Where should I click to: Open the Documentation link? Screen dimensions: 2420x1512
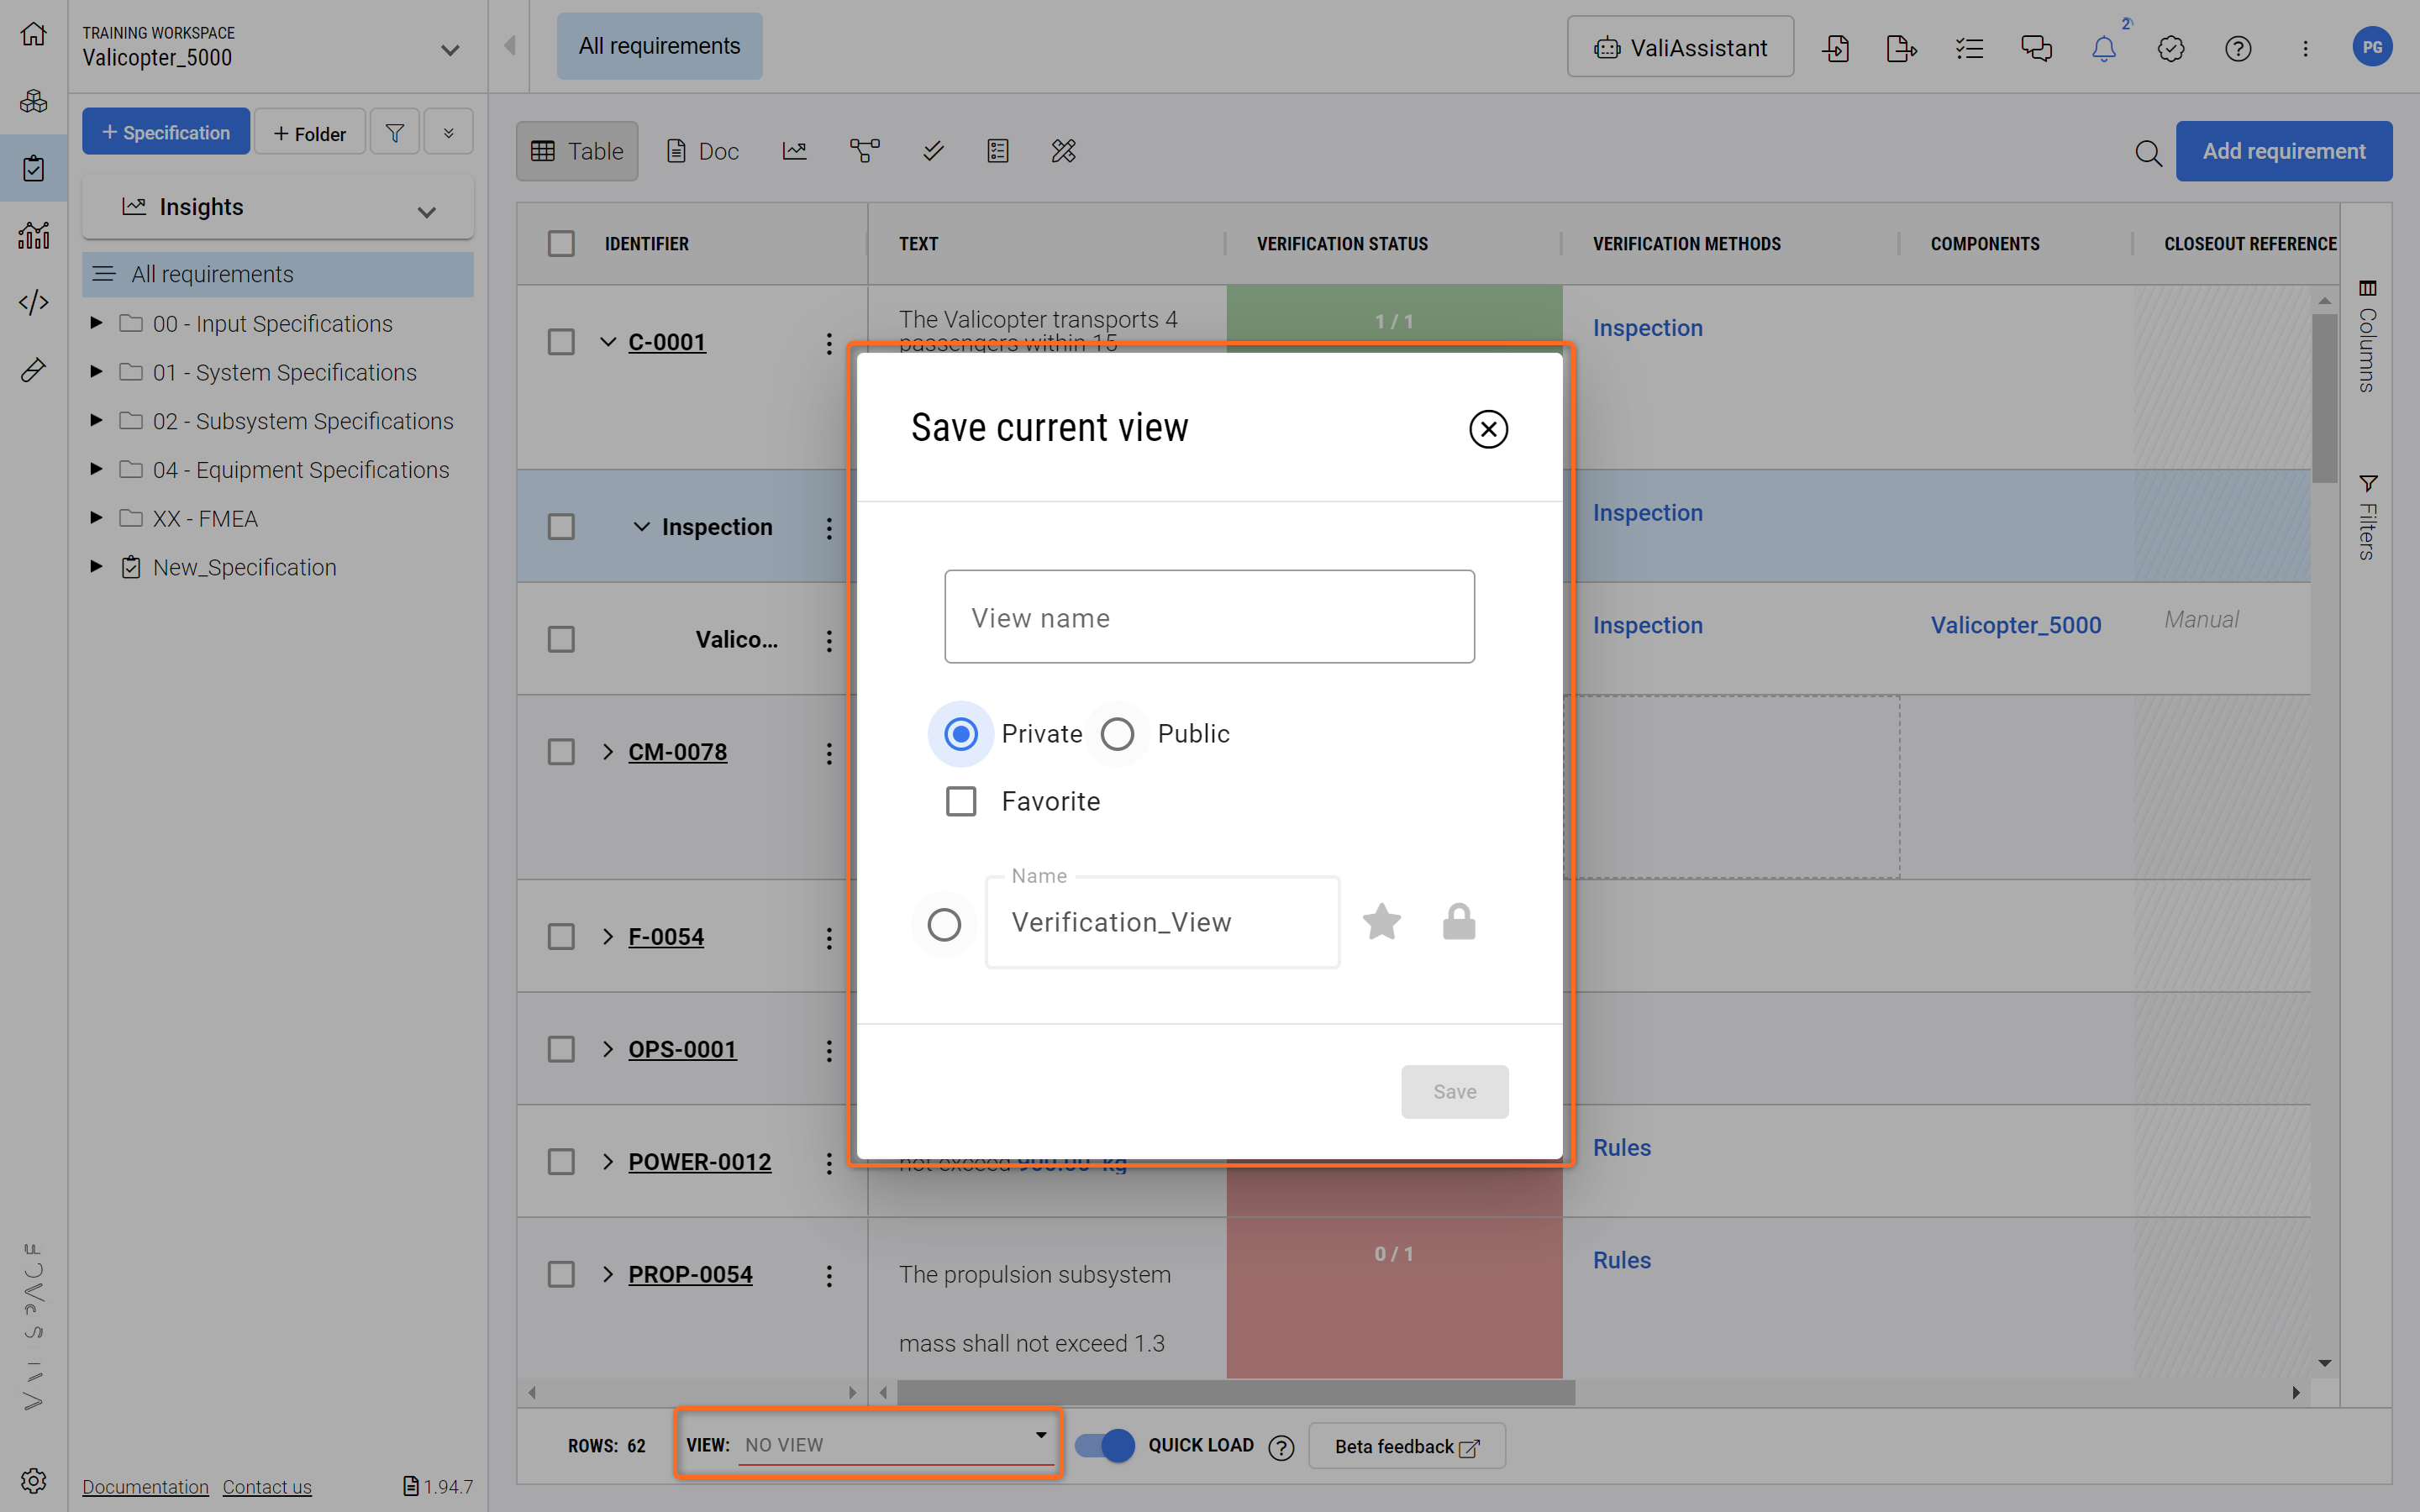coord(145,1487)
